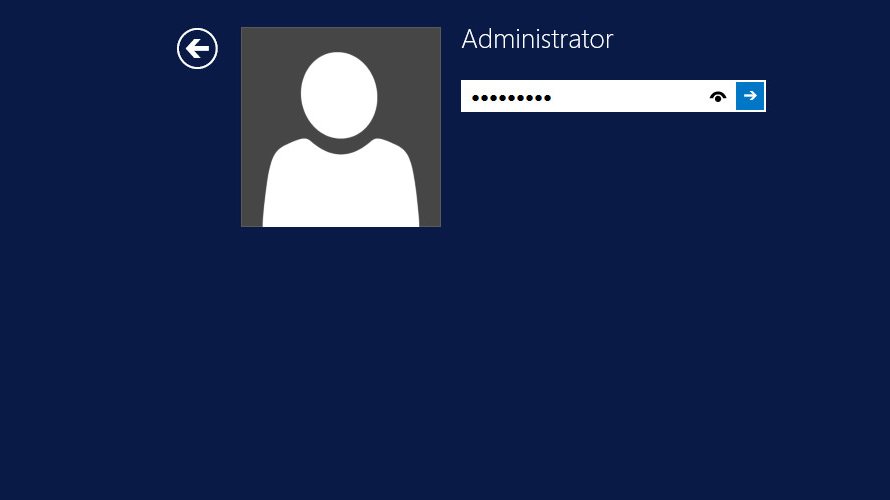Submit password with the blue arrow button

click(x=750, y=96)
